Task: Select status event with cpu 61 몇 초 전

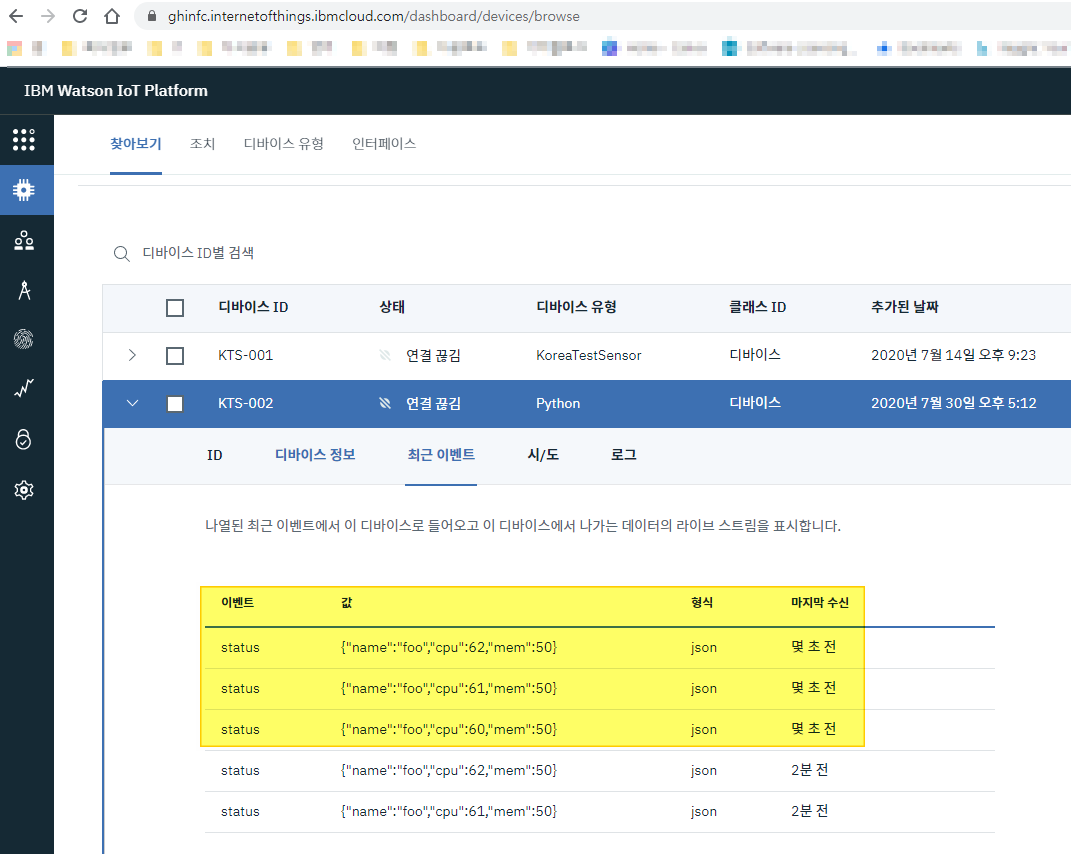Action: 600,689
